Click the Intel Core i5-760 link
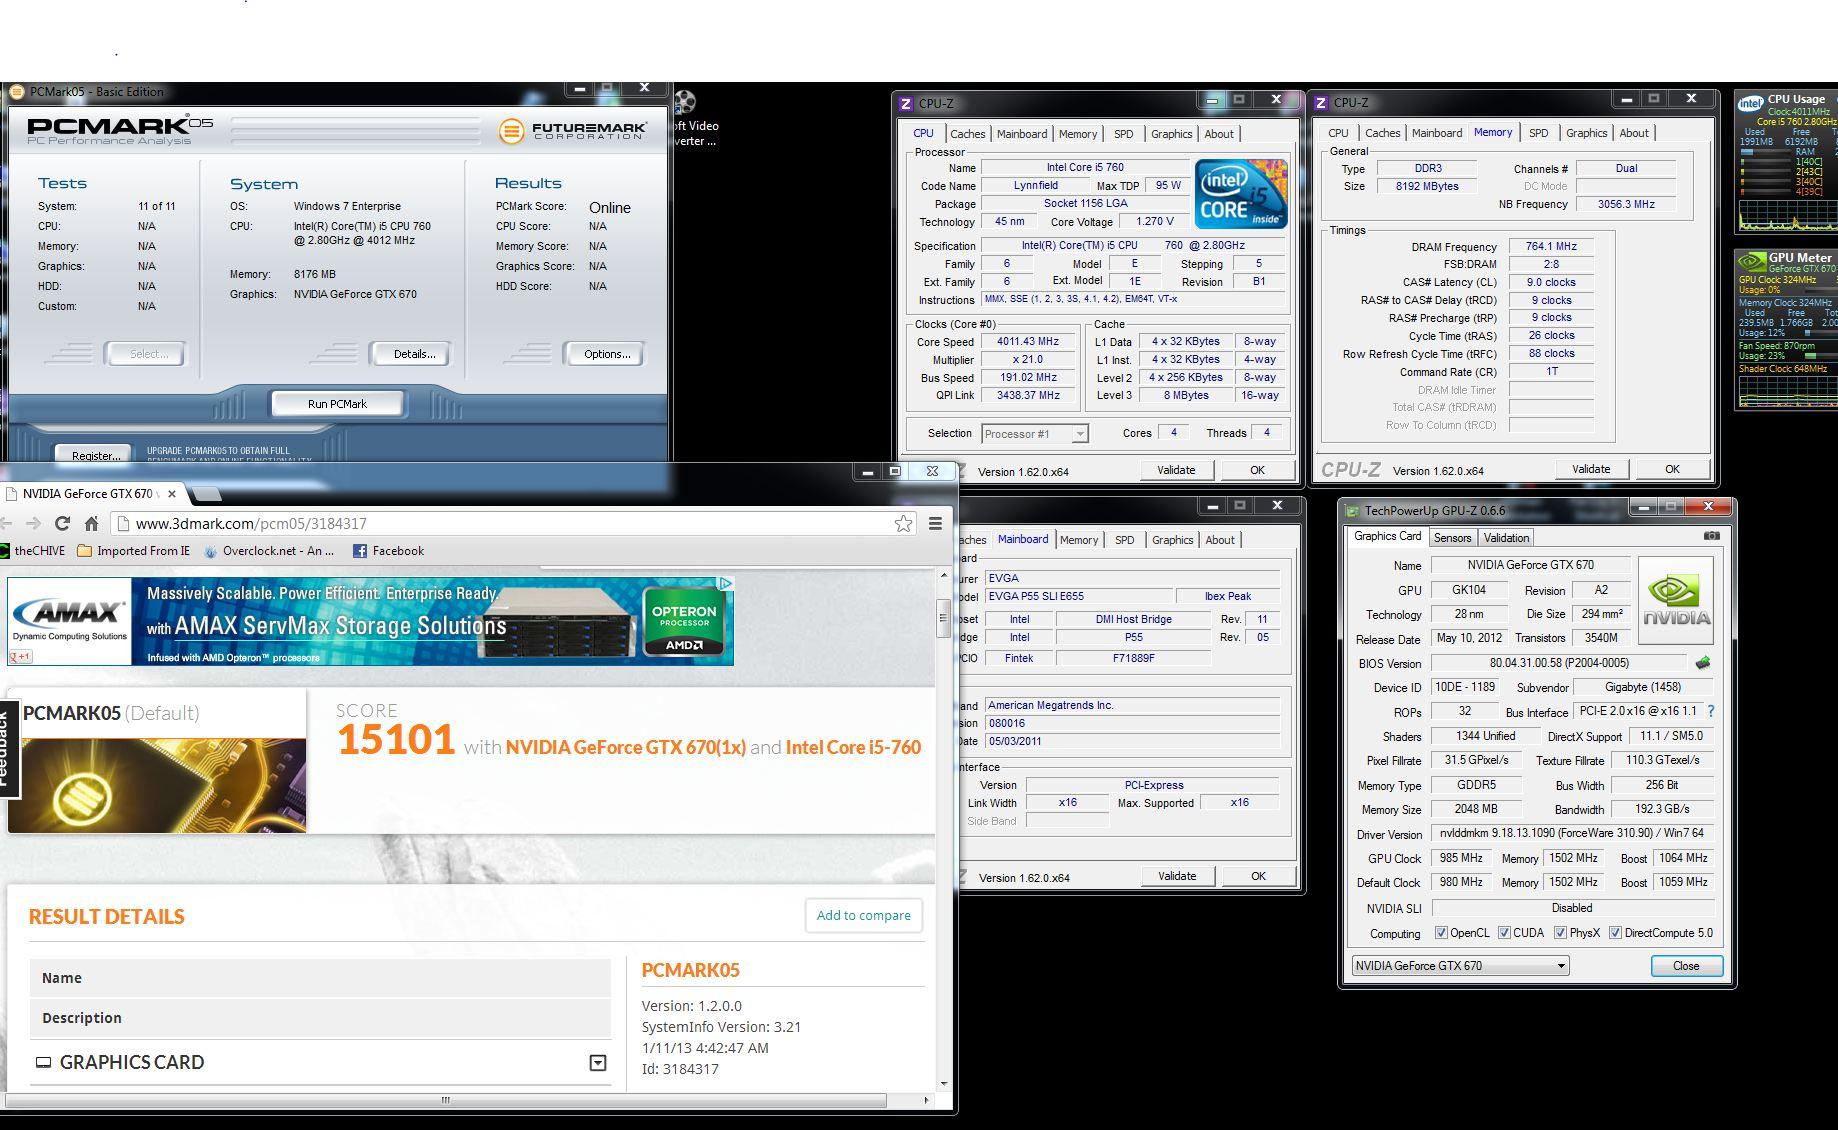The height and width of the screenshot is (1130, 1838). tap(853, 747)
